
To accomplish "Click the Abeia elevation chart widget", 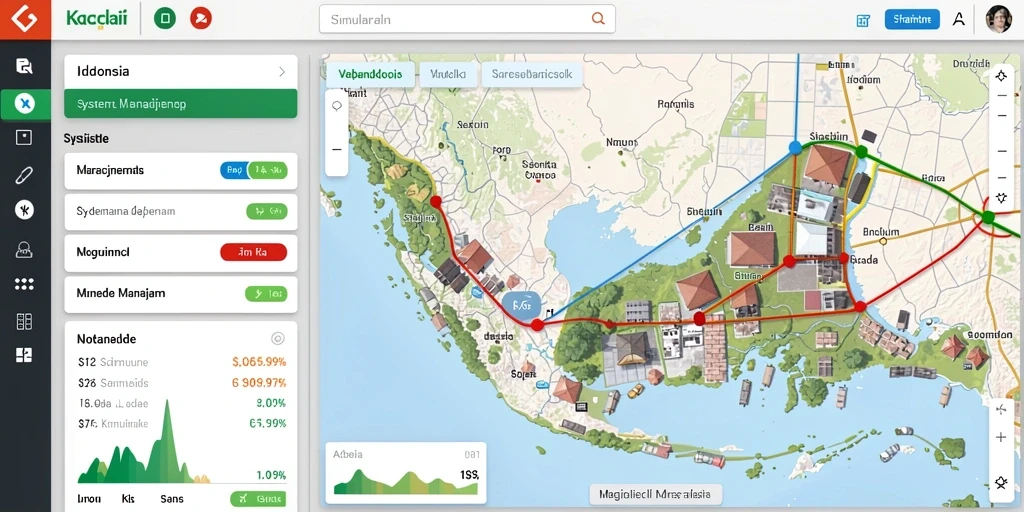I will click(x=406, y=473).
